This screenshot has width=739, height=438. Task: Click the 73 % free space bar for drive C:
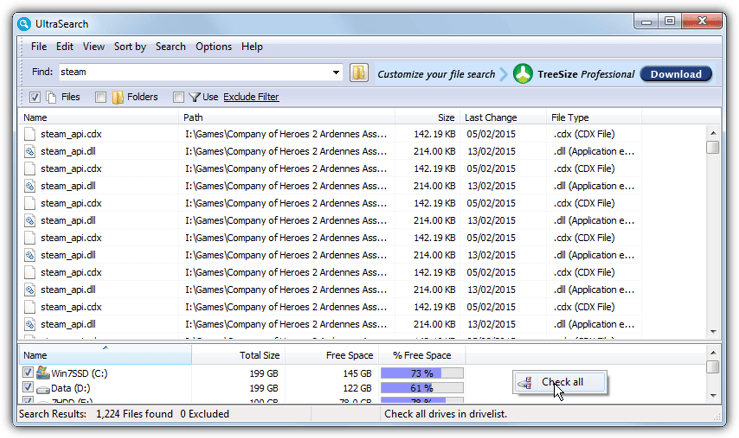tap(422, 373)
